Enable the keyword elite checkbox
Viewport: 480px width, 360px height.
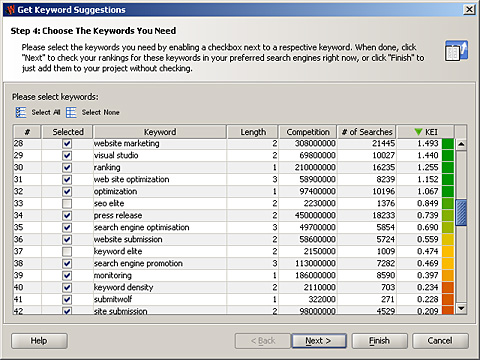(67, 252)
